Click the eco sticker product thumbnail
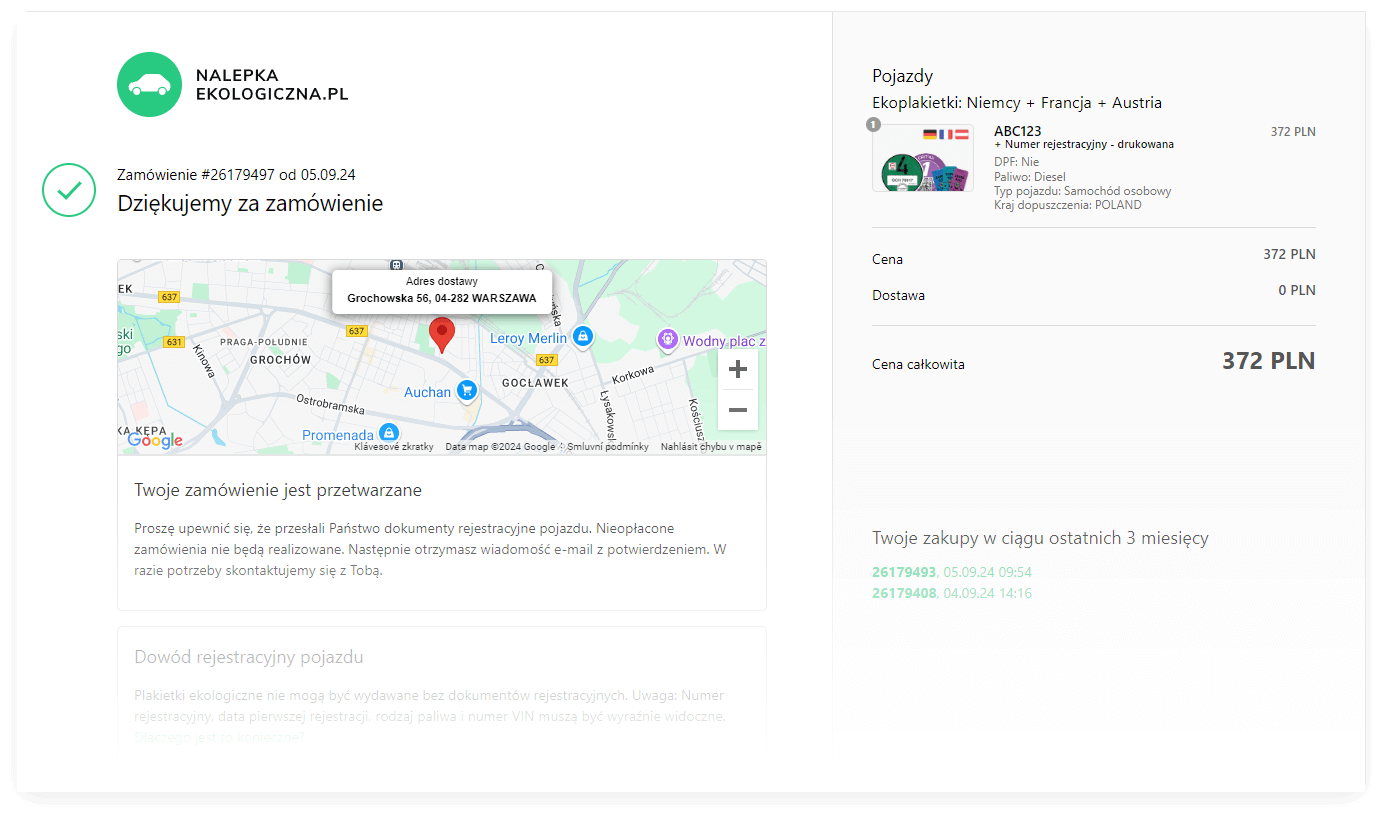1382x816 pixels. point(922,159)
